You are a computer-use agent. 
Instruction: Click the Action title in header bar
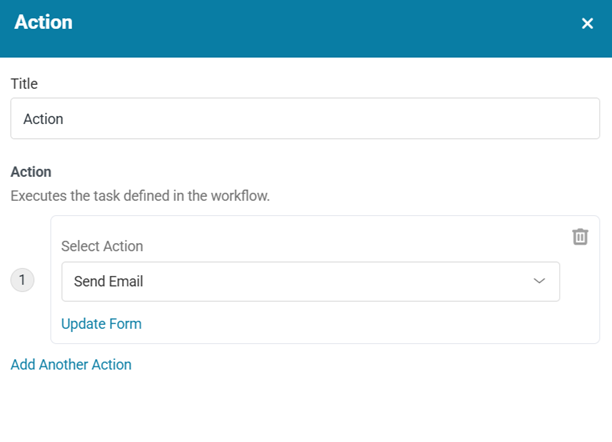[x=43, y=22]
